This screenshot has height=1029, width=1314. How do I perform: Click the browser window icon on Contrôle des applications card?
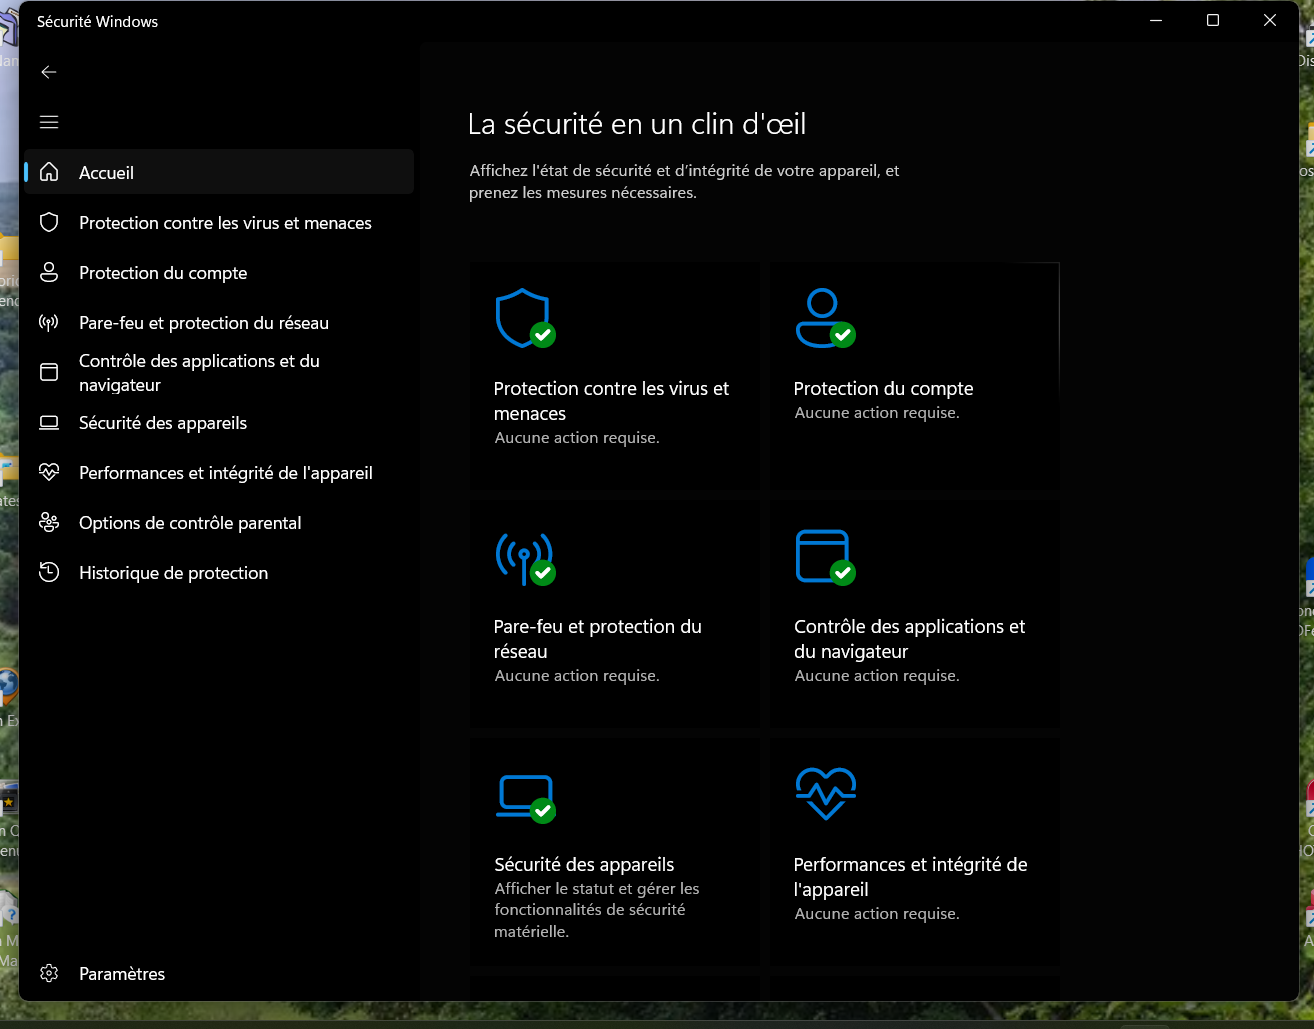tap(825, 557)
